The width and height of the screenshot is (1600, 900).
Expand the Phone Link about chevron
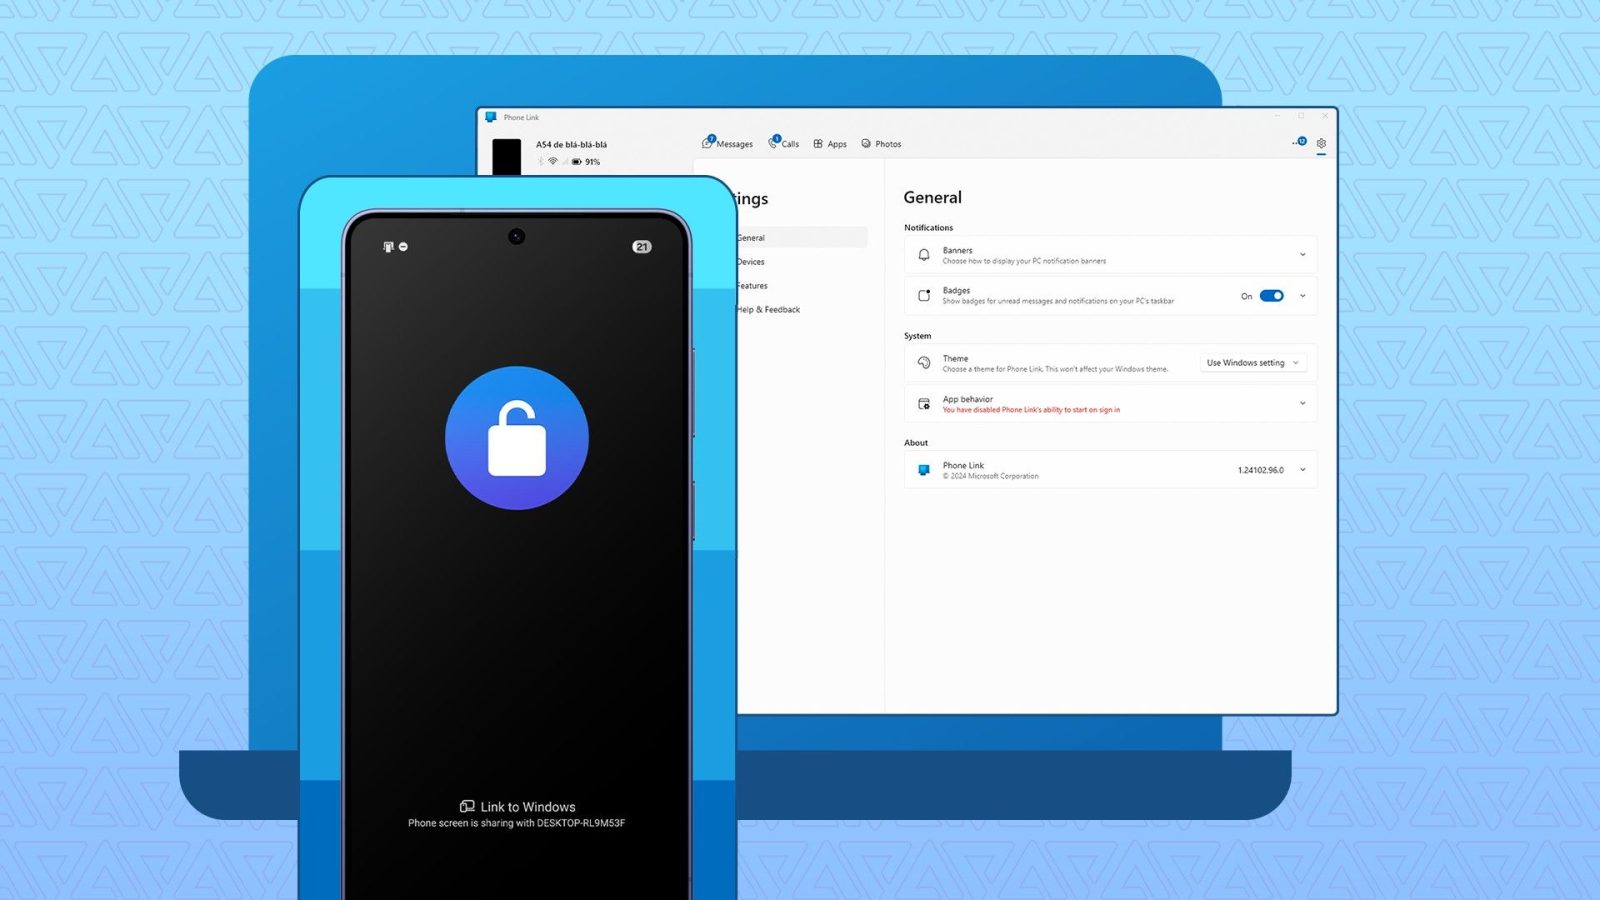pyautogui.click(x=1302, y=470)
